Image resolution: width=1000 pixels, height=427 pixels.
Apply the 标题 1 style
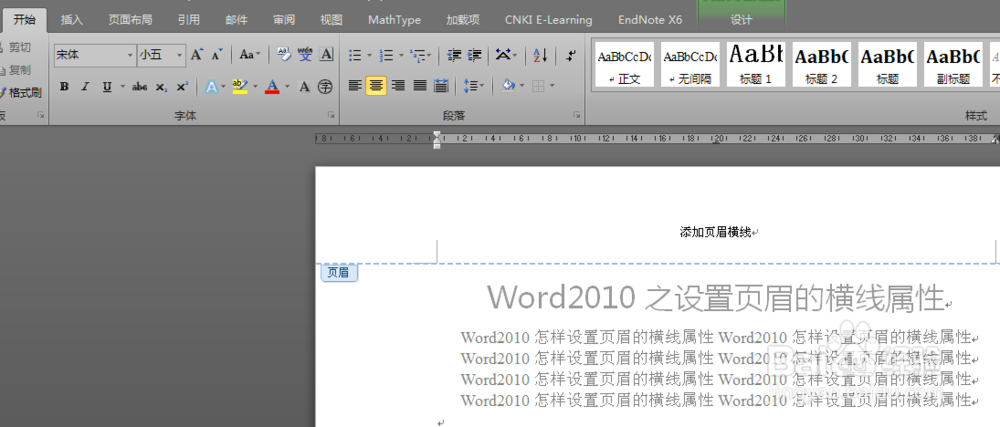click(x=756, y=64)
